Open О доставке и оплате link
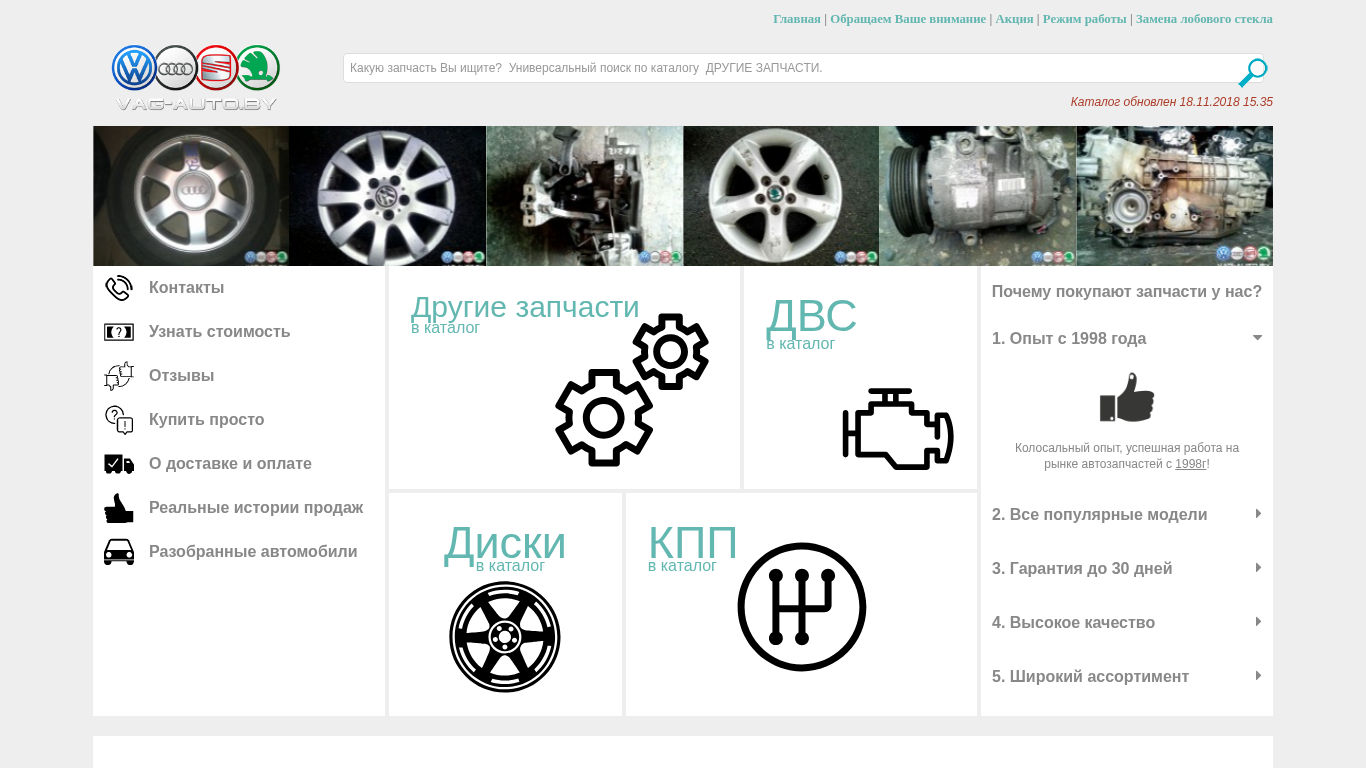 230,464
